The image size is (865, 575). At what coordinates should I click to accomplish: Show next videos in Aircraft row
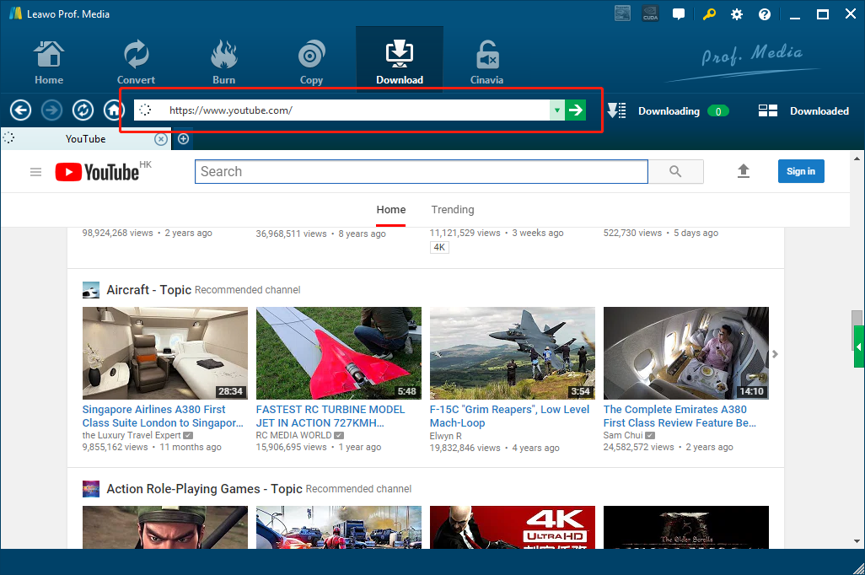(x=775, y=354)
